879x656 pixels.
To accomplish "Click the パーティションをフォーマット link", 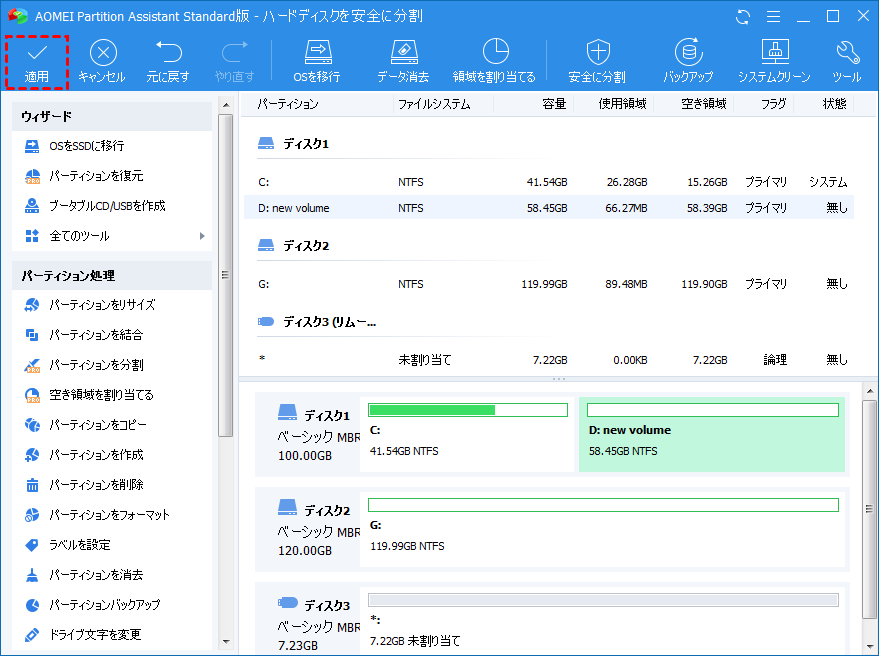I will pos(109,515).
